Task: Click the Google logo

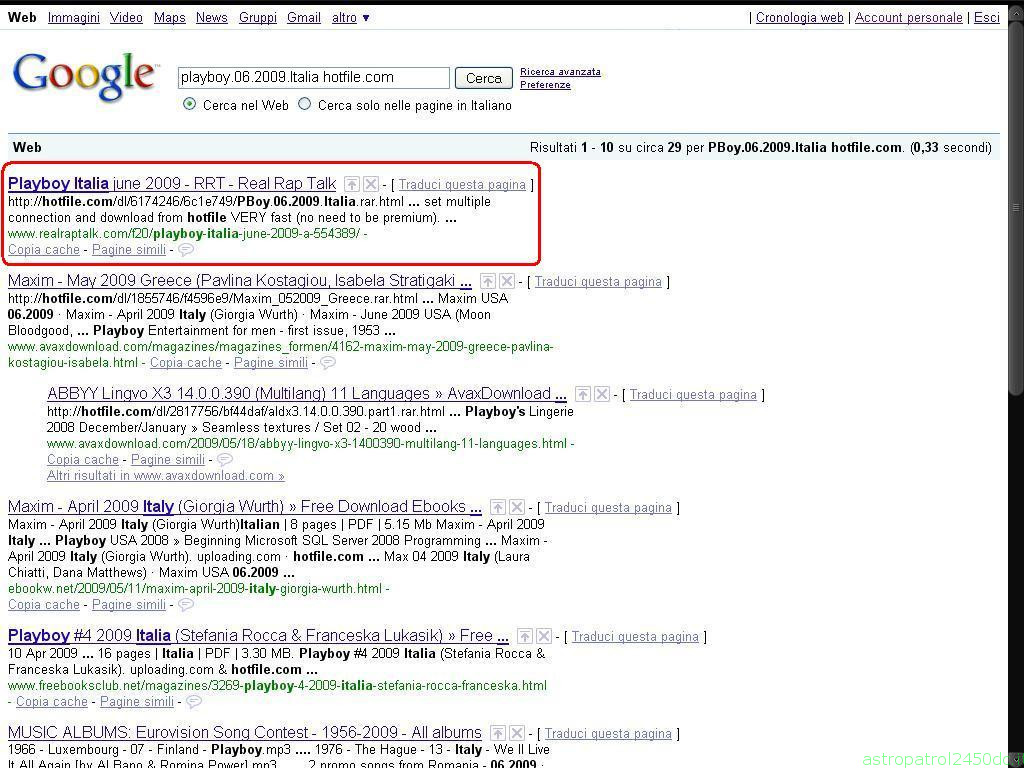Action: 85,77
